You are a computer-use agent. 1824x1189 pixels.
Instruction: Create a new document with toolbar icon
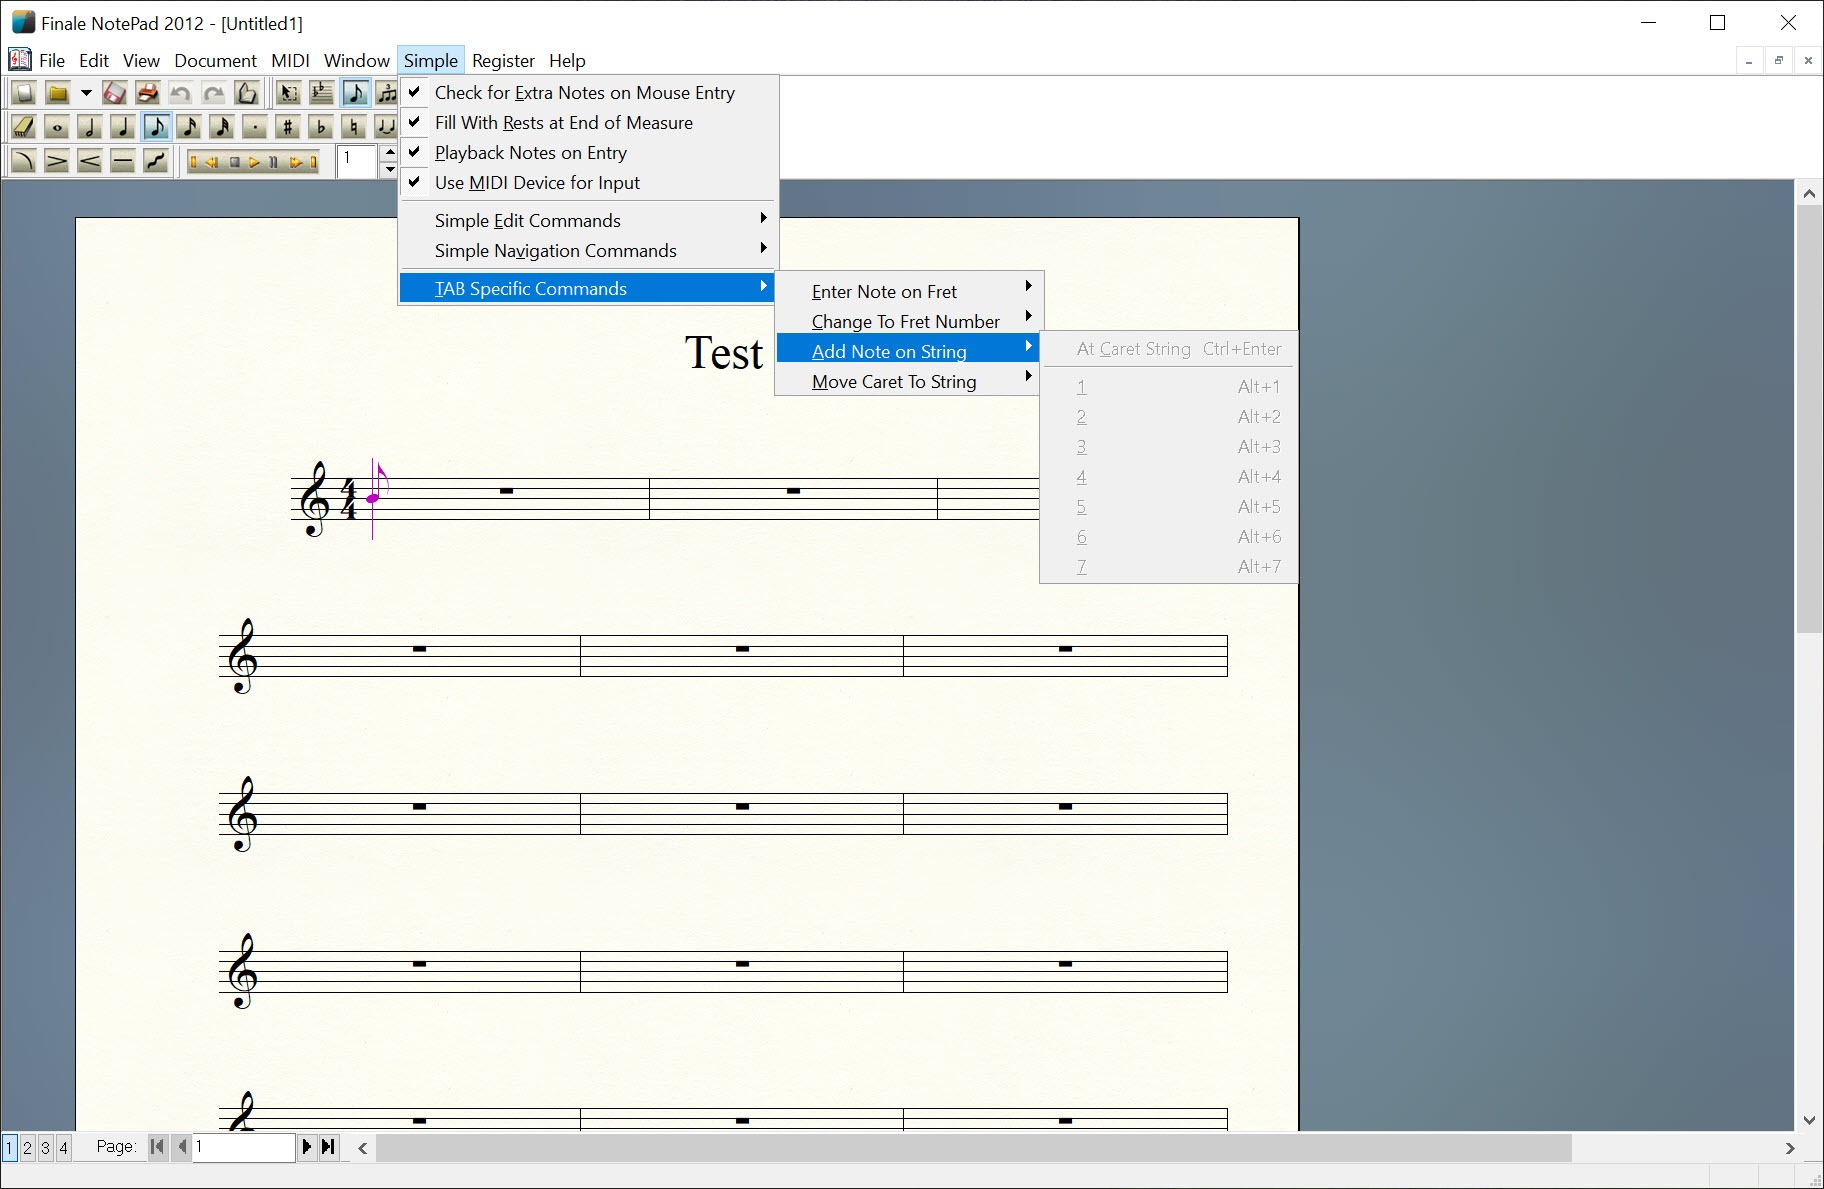coord(24,93)
